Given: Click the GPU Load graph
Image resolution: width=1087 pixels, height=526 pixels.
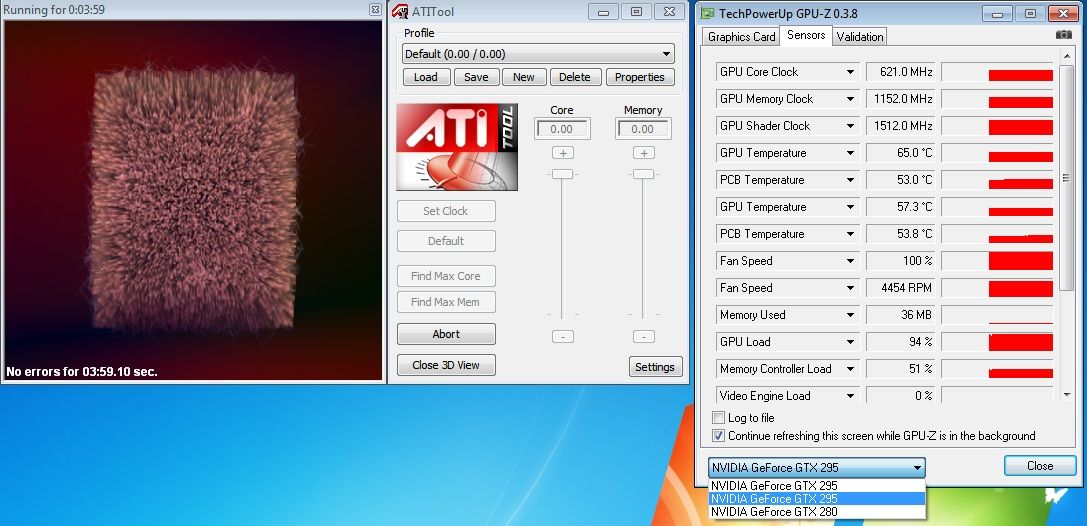Looking at the screenshot, I should click(997, 342).
